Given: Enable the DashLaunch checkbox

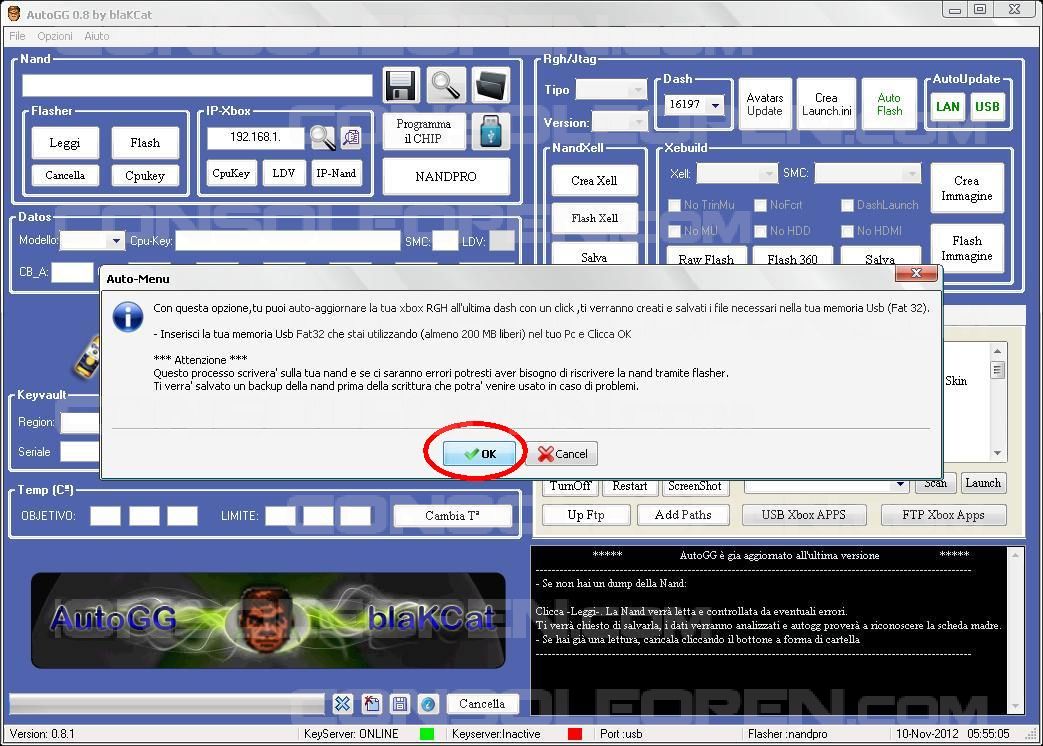Looking at the screenshot, I should (x=847, y=205).
